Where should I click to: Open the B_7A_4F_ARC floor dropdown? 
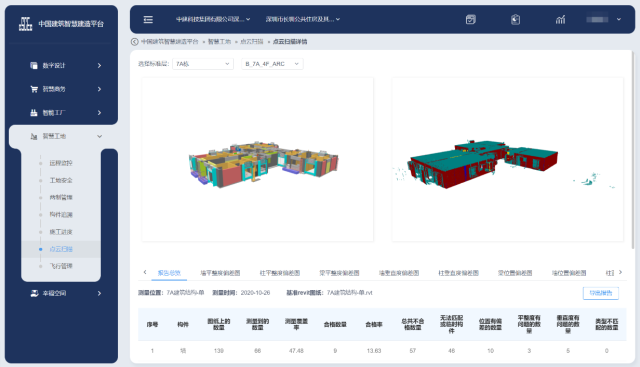[x=272, y=64]
